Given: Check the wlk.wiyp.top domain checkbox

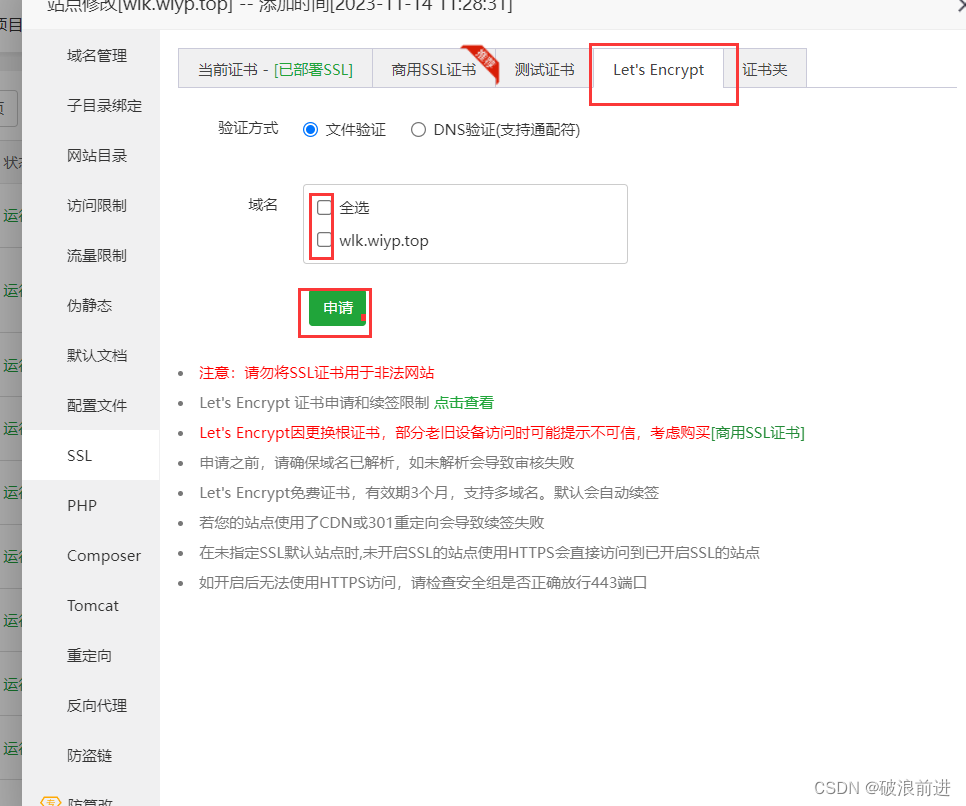Looking at the screenshot, I should click(x=322, y=239).
